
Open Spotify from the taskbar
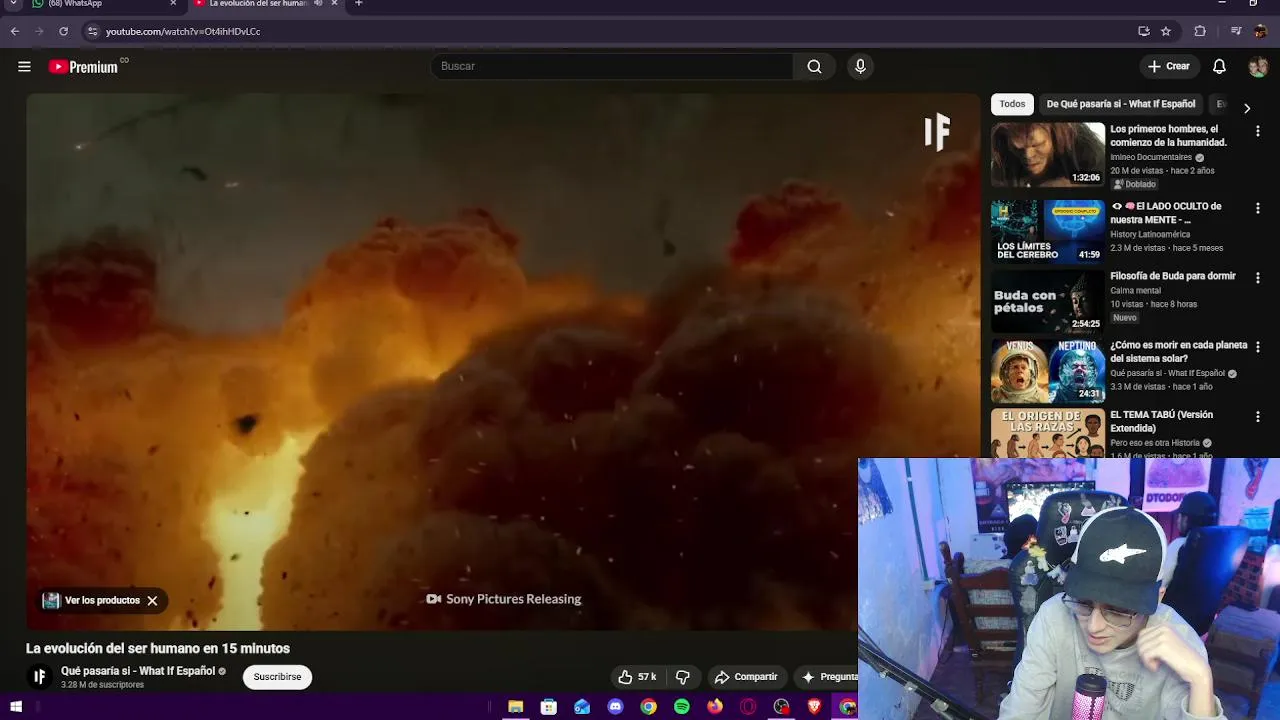(682, 707)
